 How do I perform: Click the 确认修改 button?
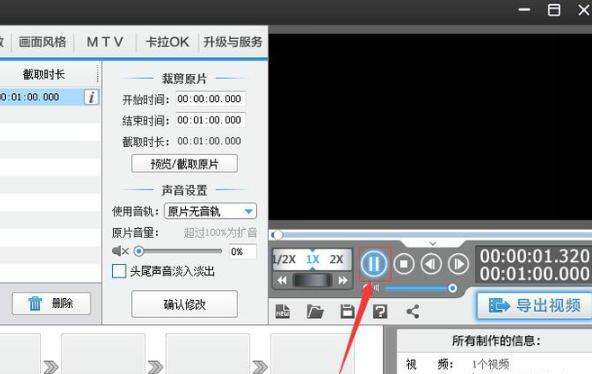point(185,304)
